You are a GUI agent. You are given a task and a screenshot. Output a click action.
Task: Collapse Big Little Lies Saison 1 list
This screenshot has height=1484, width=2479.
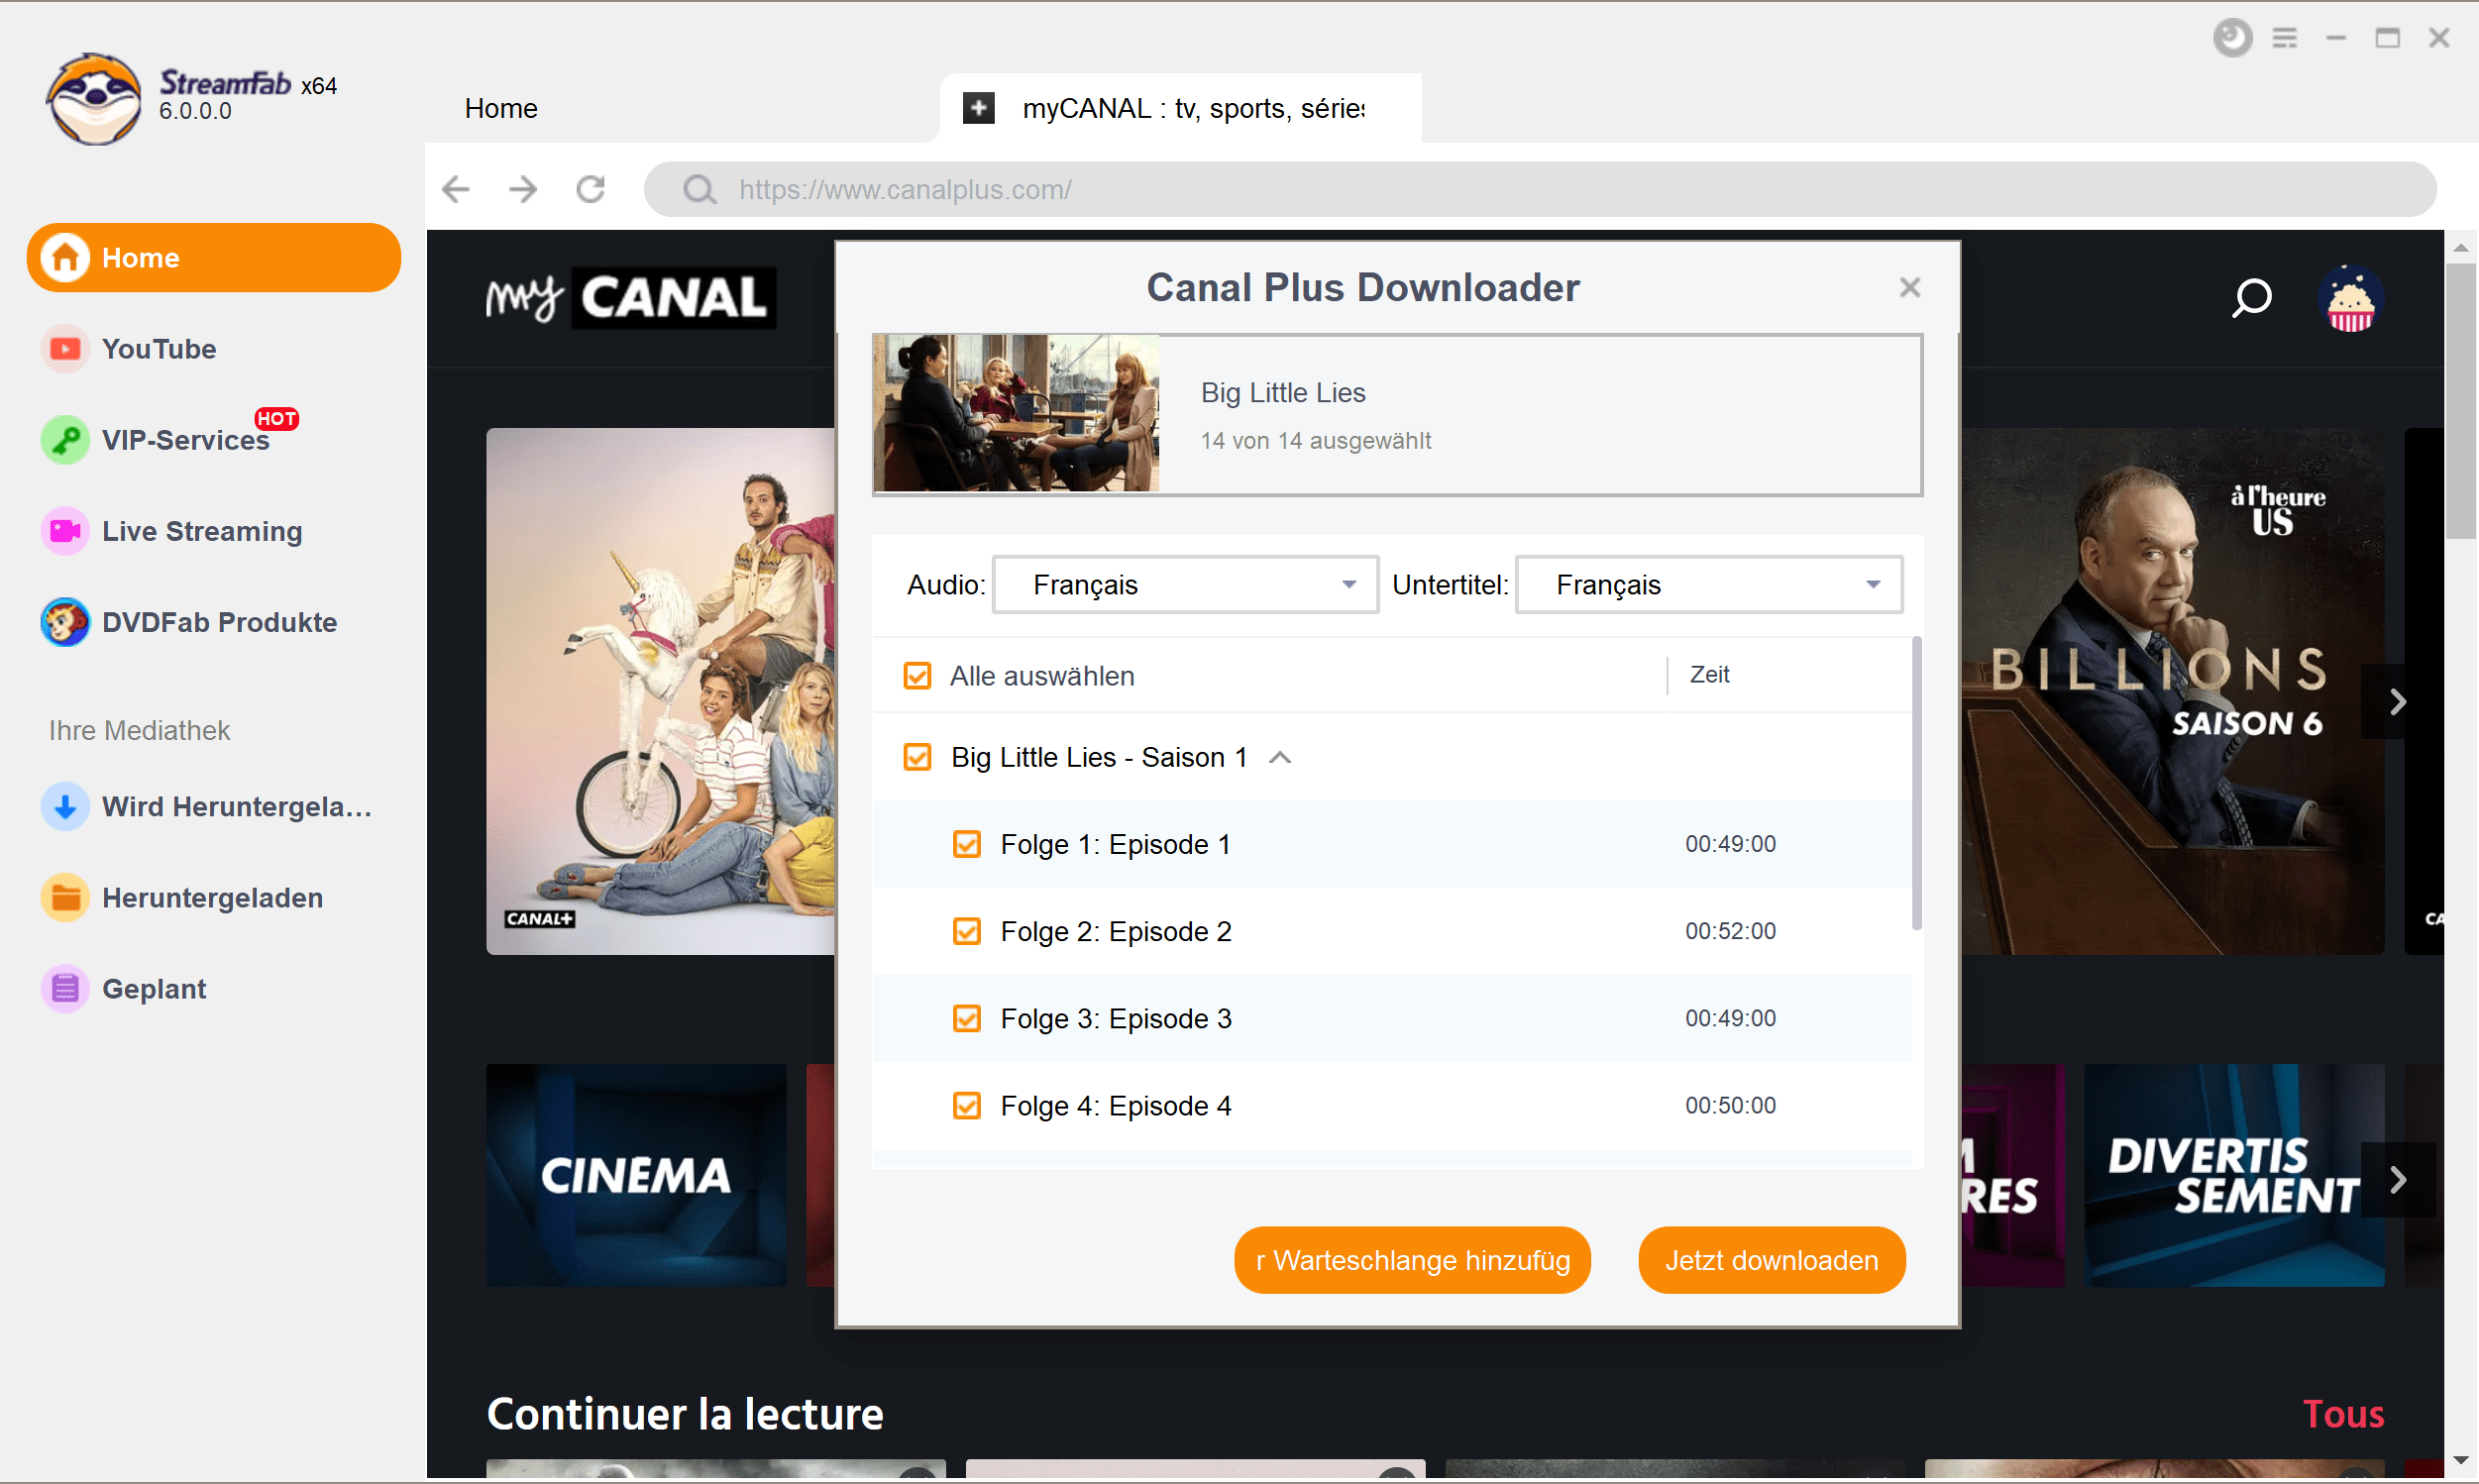click(1280, 758)
